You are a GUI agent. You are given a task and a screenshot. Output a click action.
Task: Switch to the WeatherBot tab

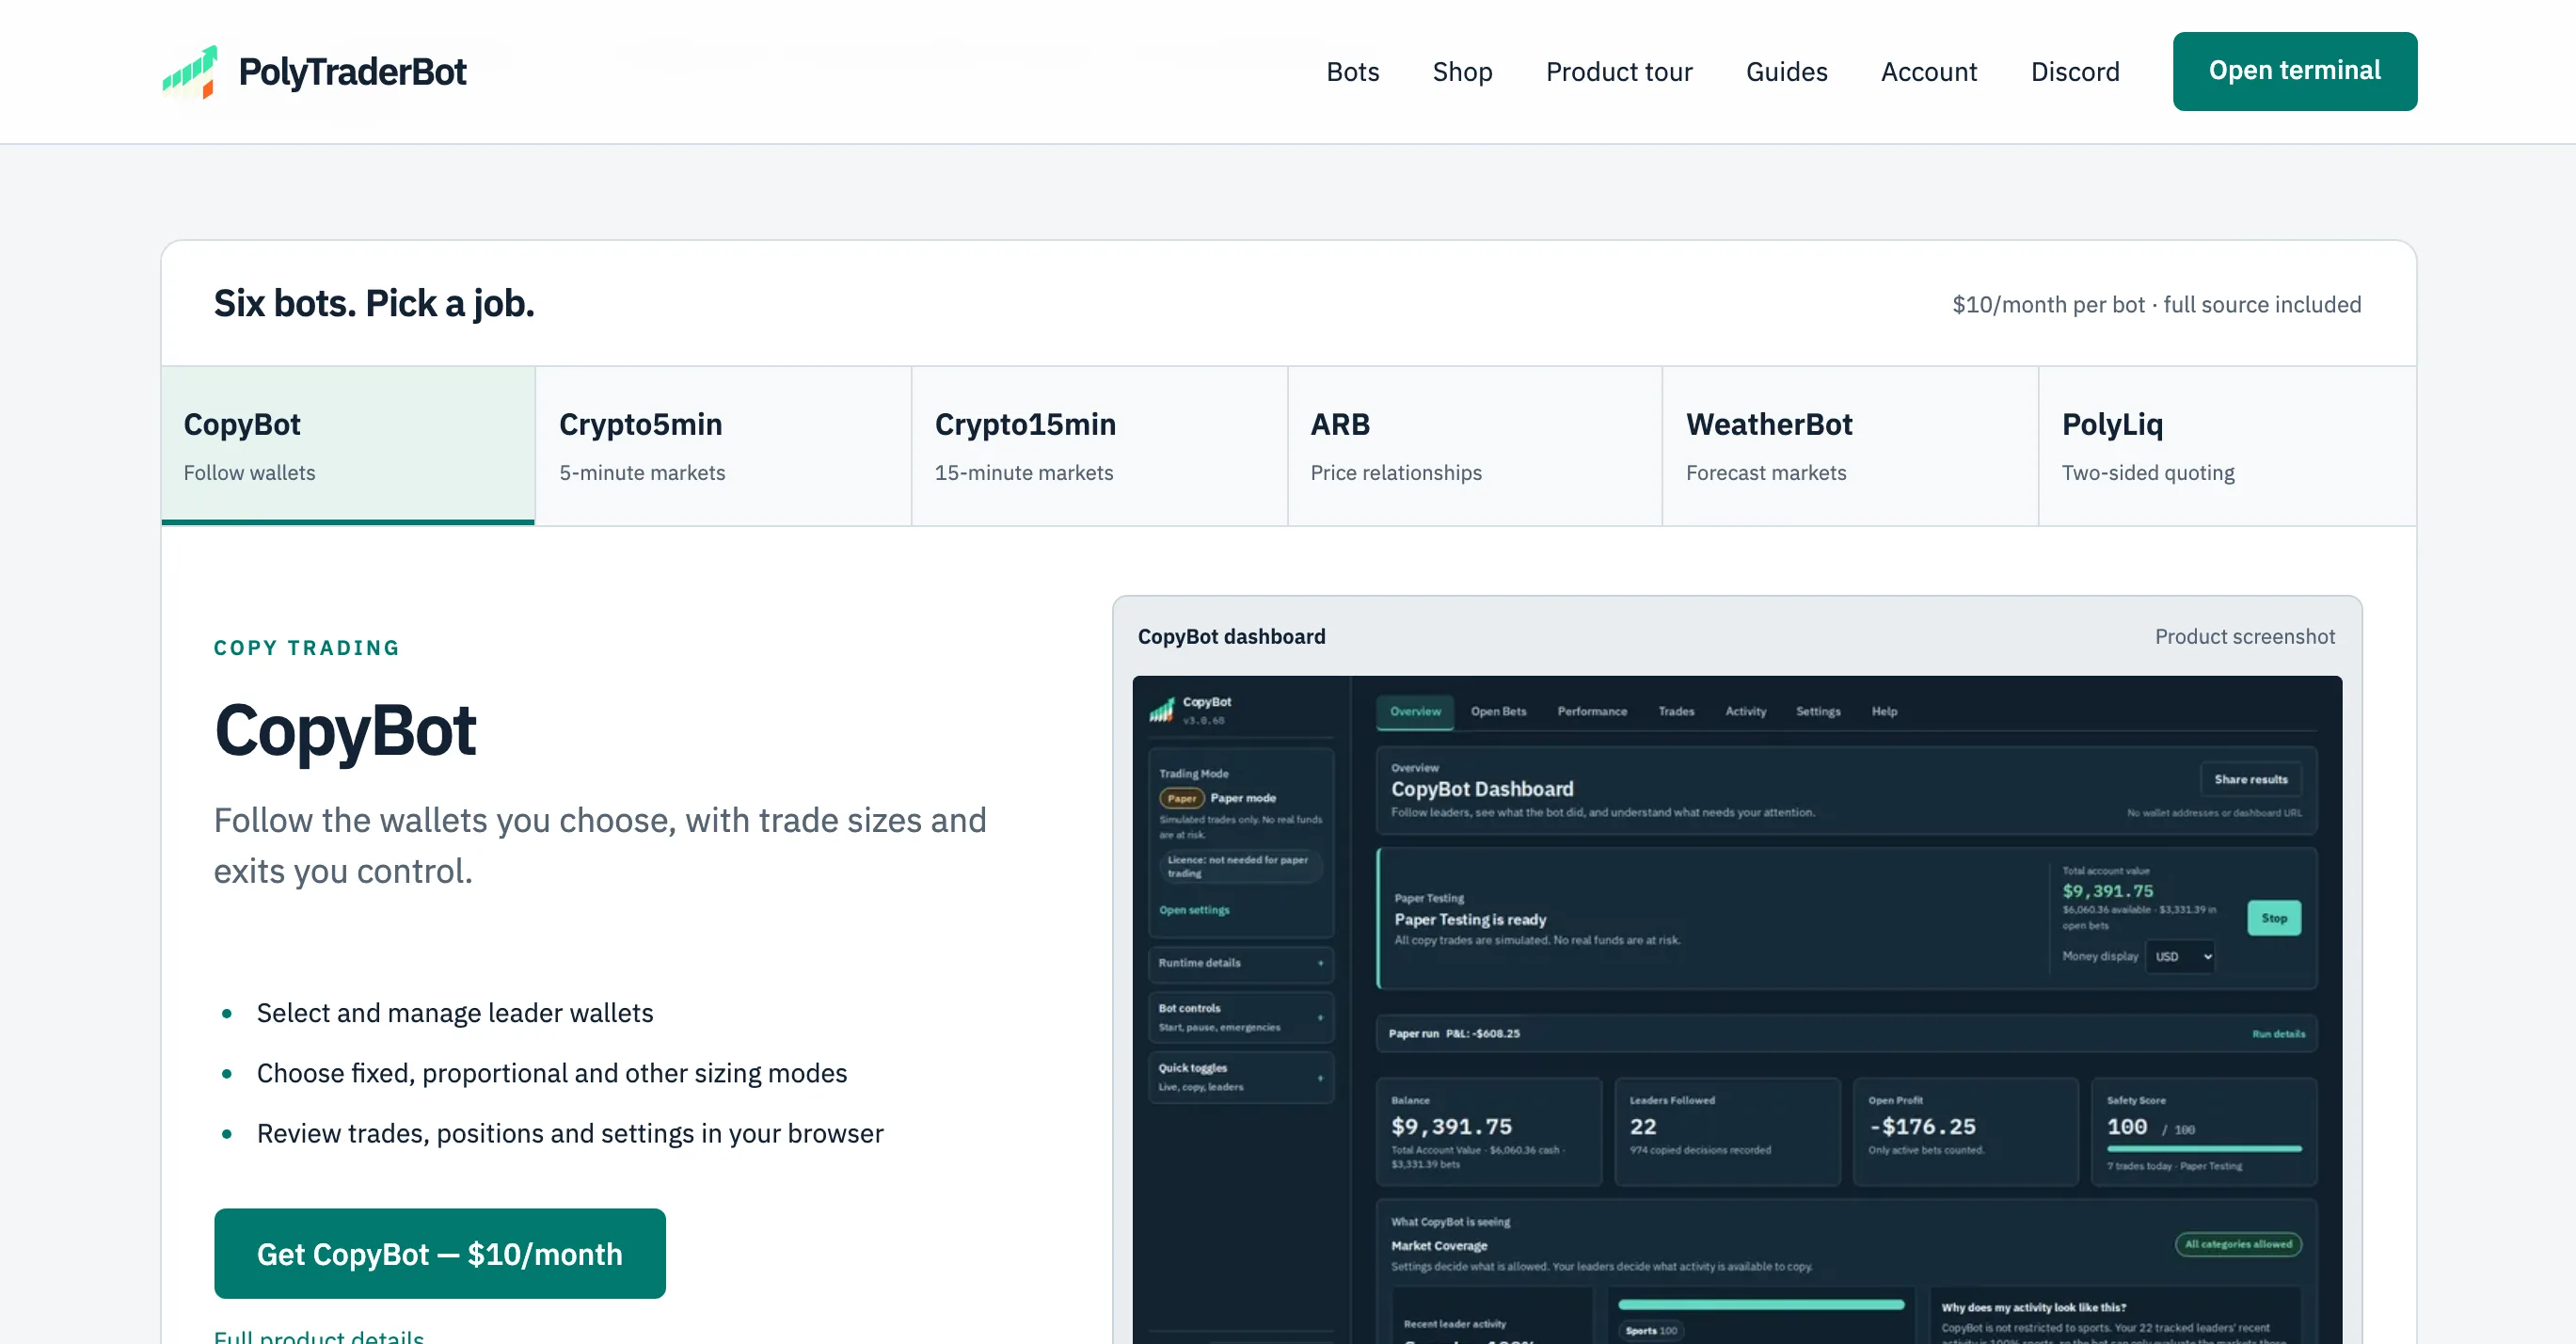coord(1850,446)
